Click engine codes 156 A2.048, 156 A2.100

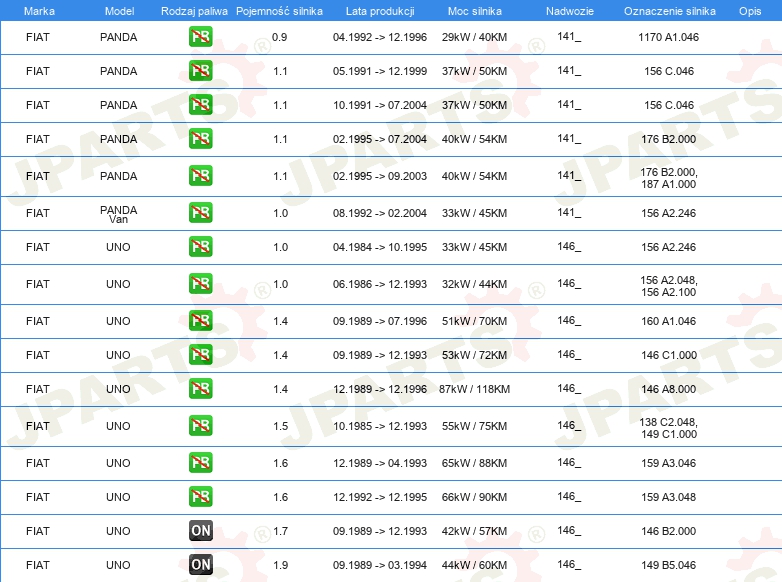point(668,286)
